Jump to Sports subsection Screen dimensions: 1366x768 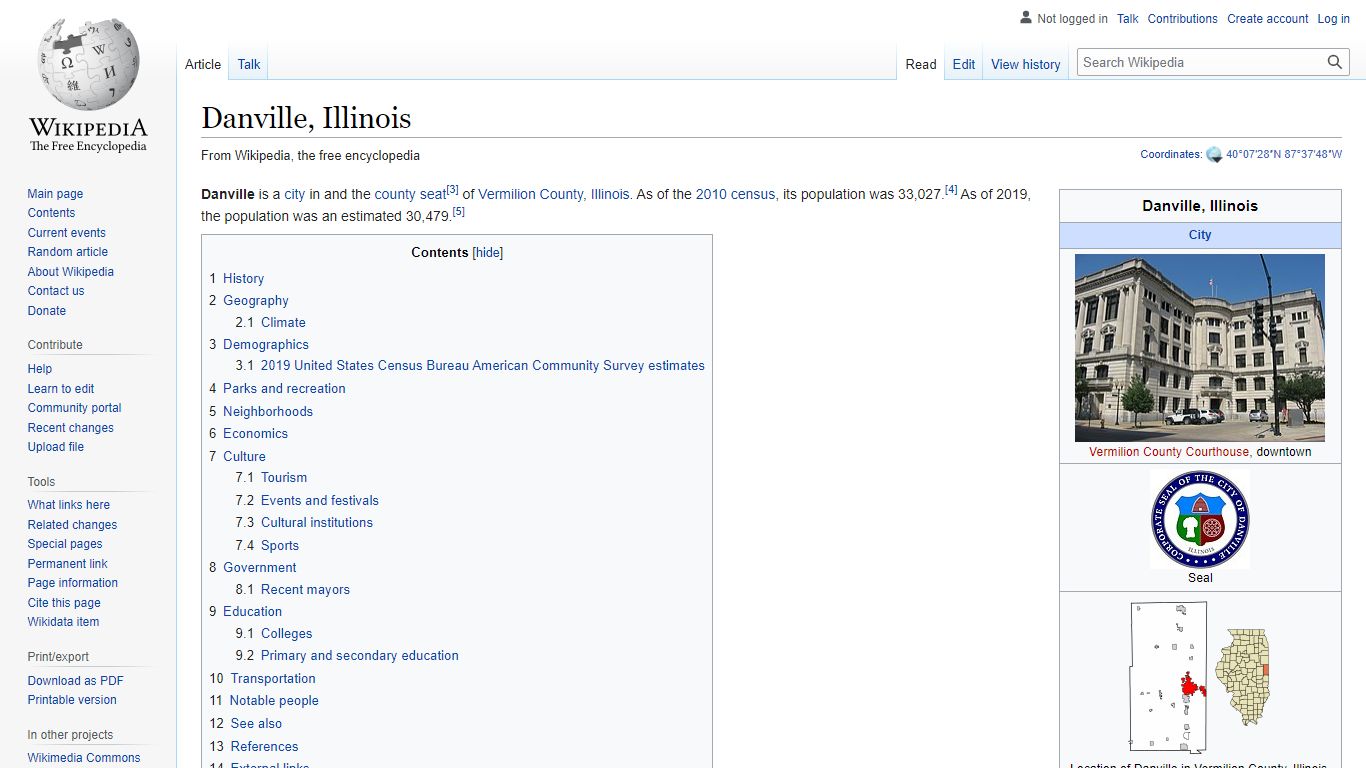click(x=280, y=545)
